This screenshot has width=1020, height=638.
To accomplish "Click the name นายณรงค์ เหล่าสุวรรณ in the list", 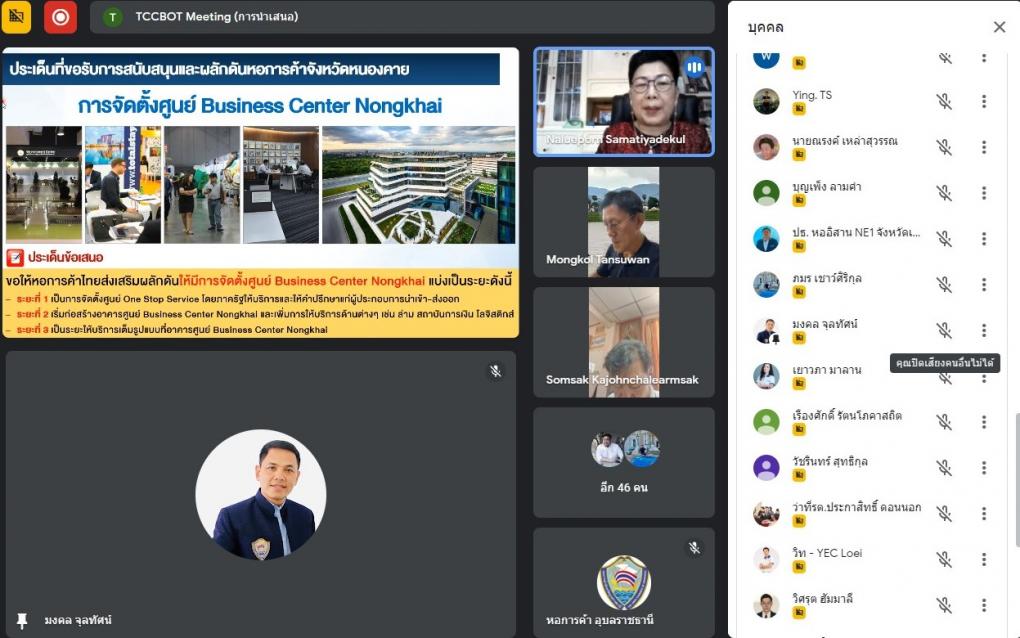I will [x=845, y=140].
